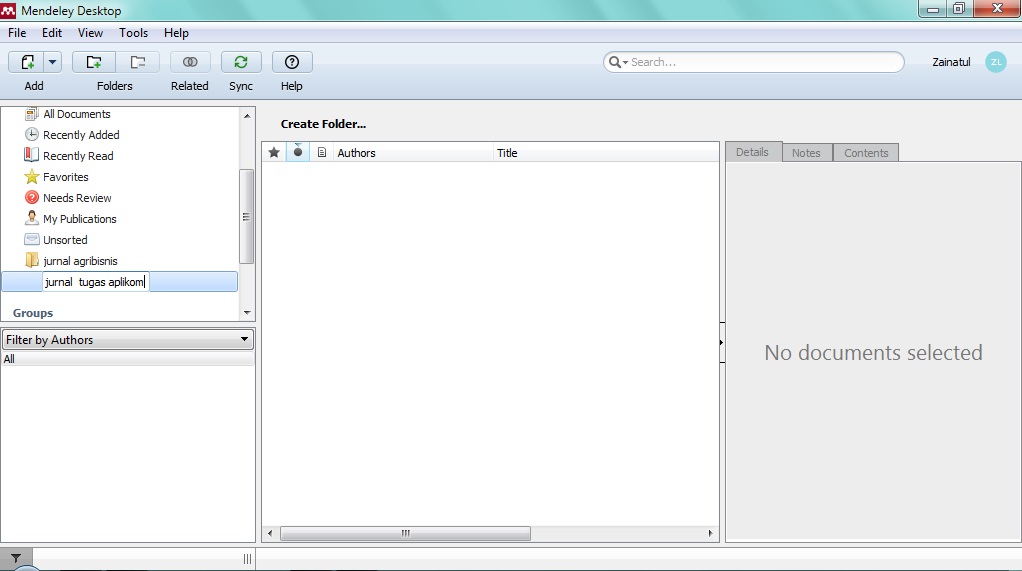The width and height of the screenshot is (1022, 571).
Task: Click the ZL profile avatar
Action: [996, 63]
